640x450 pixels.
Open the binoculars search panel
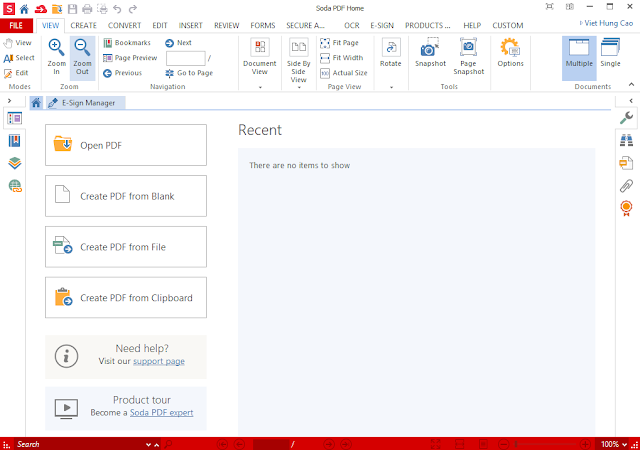click(x=626, y=140)
